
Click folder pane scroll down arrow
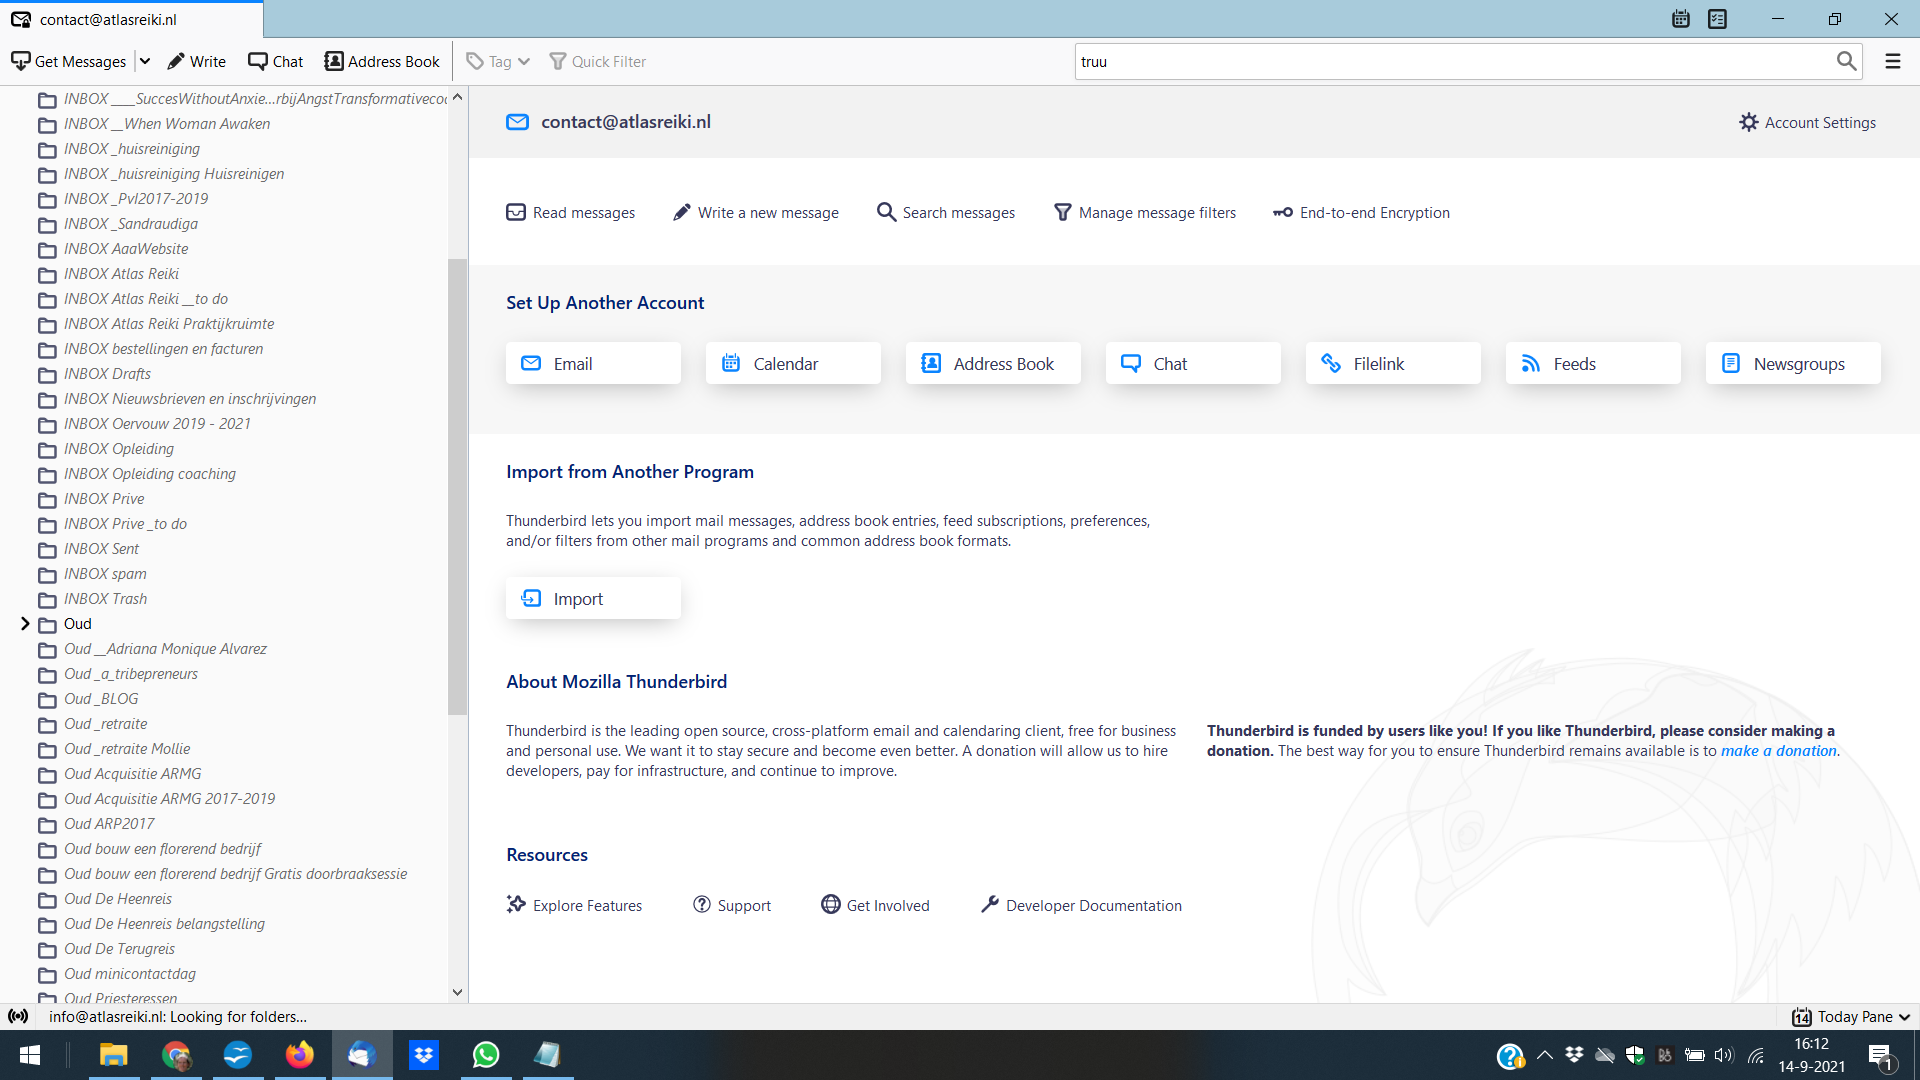pyautogui.click(x=457, y=993)
